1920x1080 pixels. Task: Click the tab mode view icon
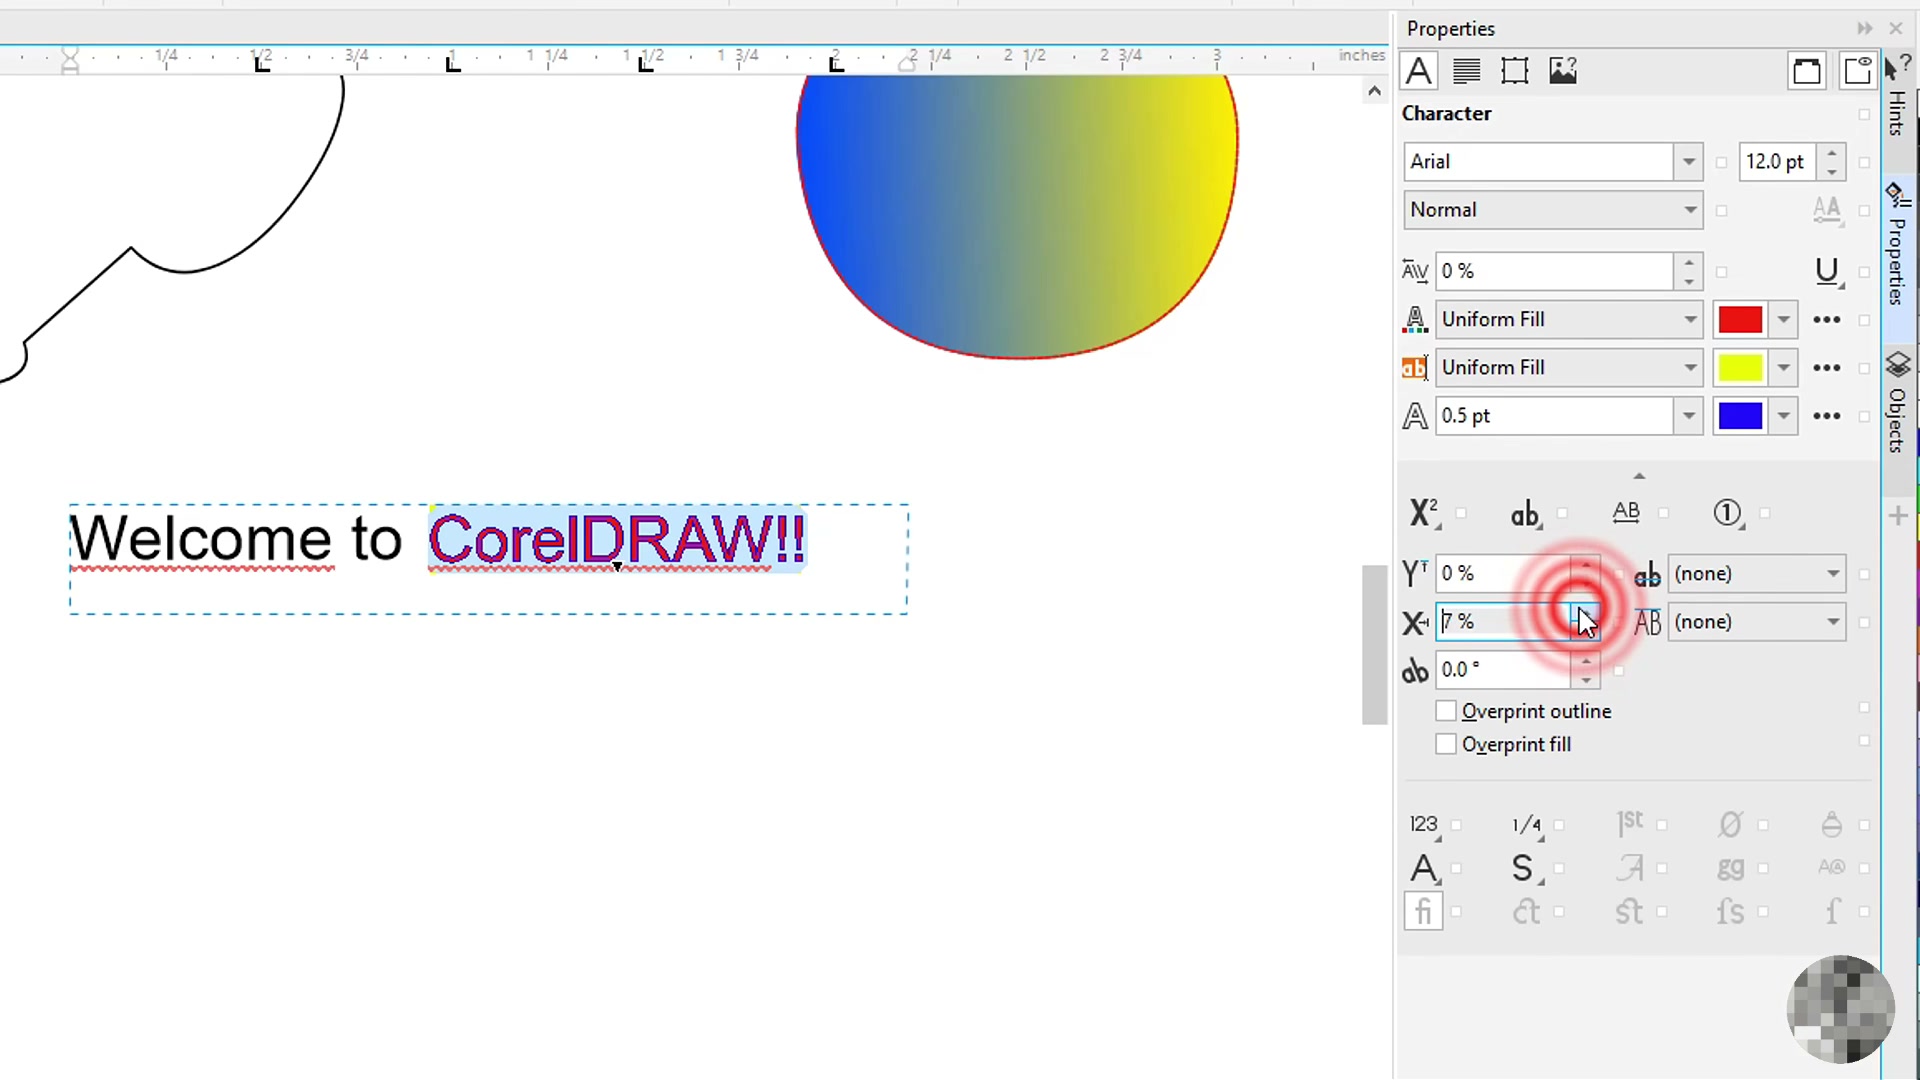coord(1857,71)
